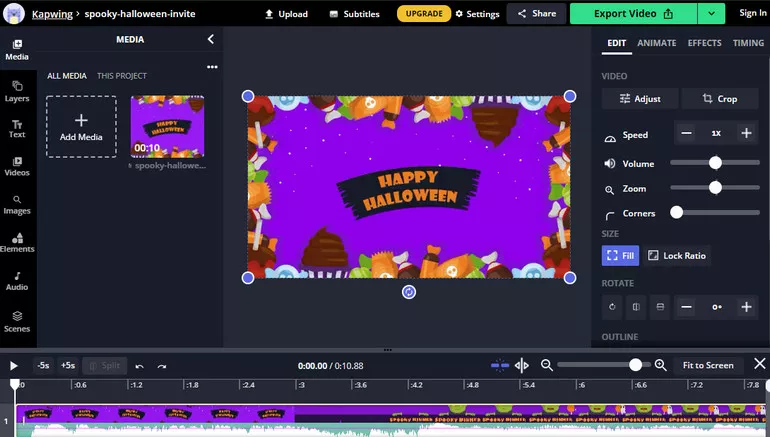The width and height of the screenshot is (770, 437).
Task: Switch to the EDIT tab
Action: pyautogui.click(x=616, y=43)
